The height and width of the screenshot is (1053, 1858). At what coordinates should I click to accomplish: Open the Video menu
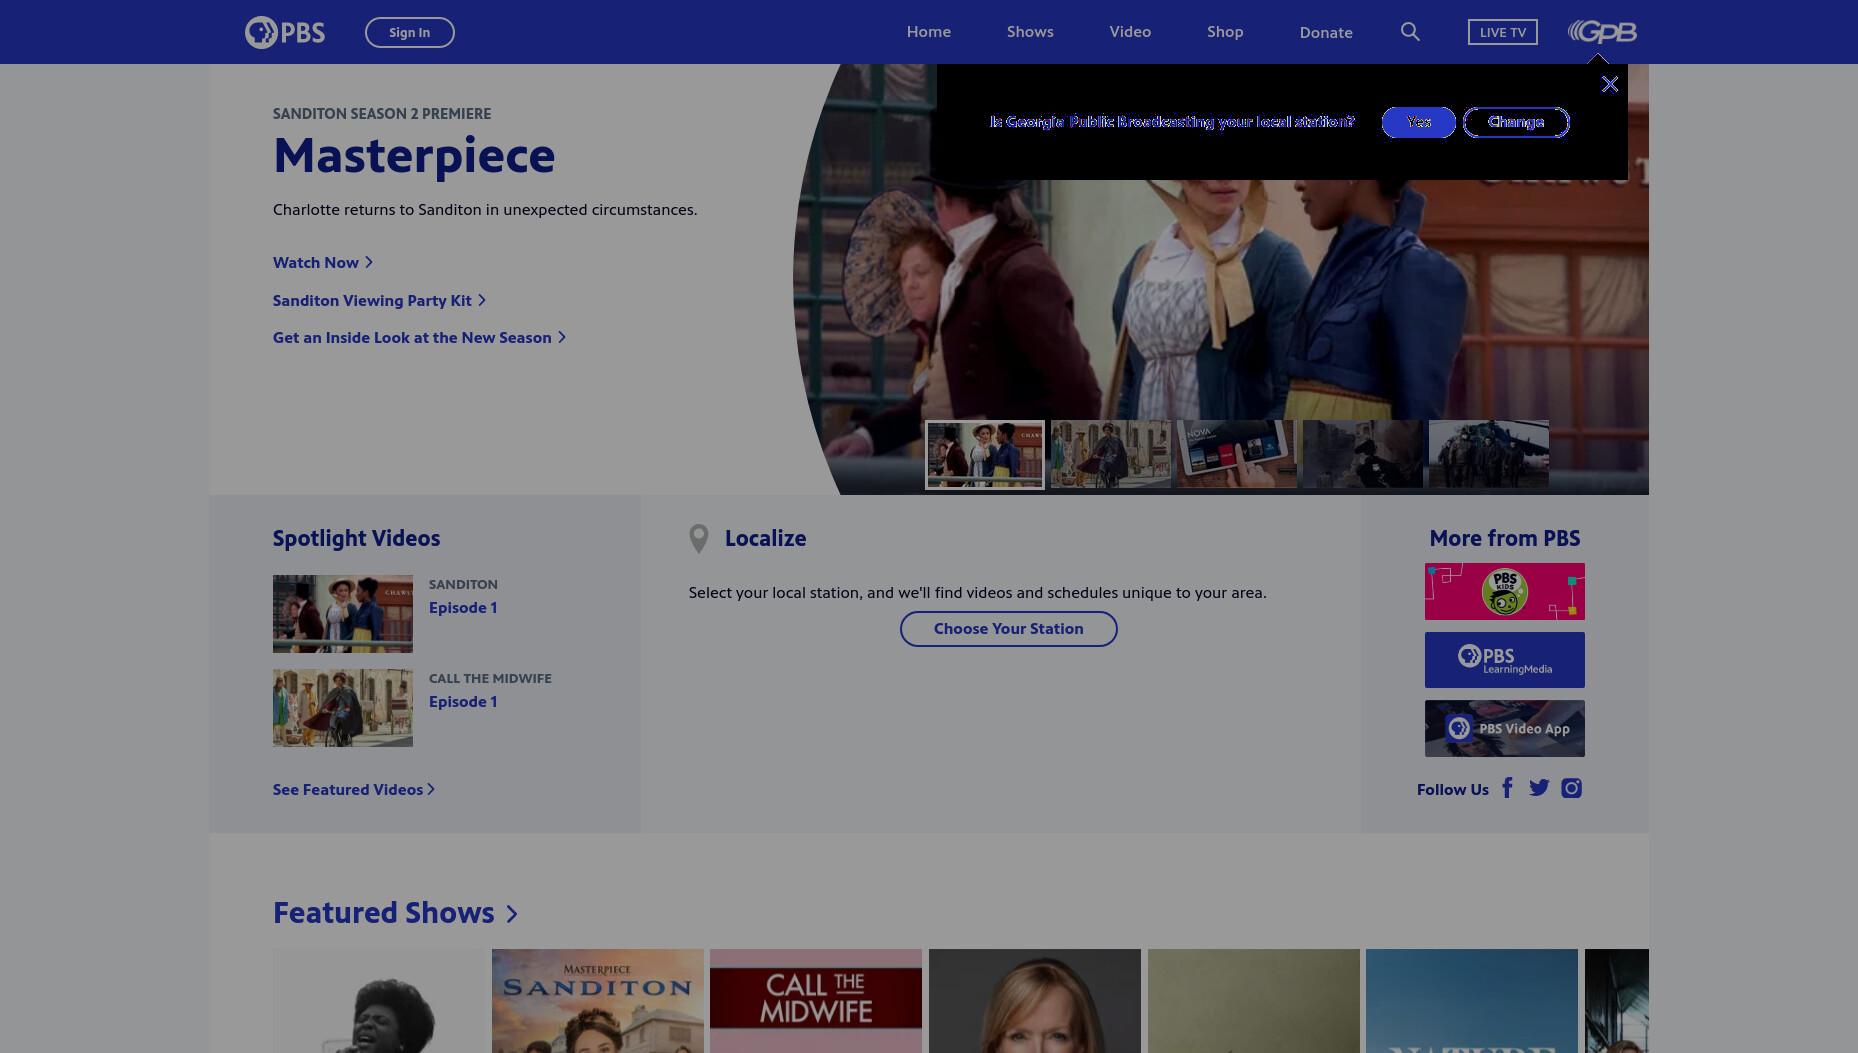(1130, 32)
